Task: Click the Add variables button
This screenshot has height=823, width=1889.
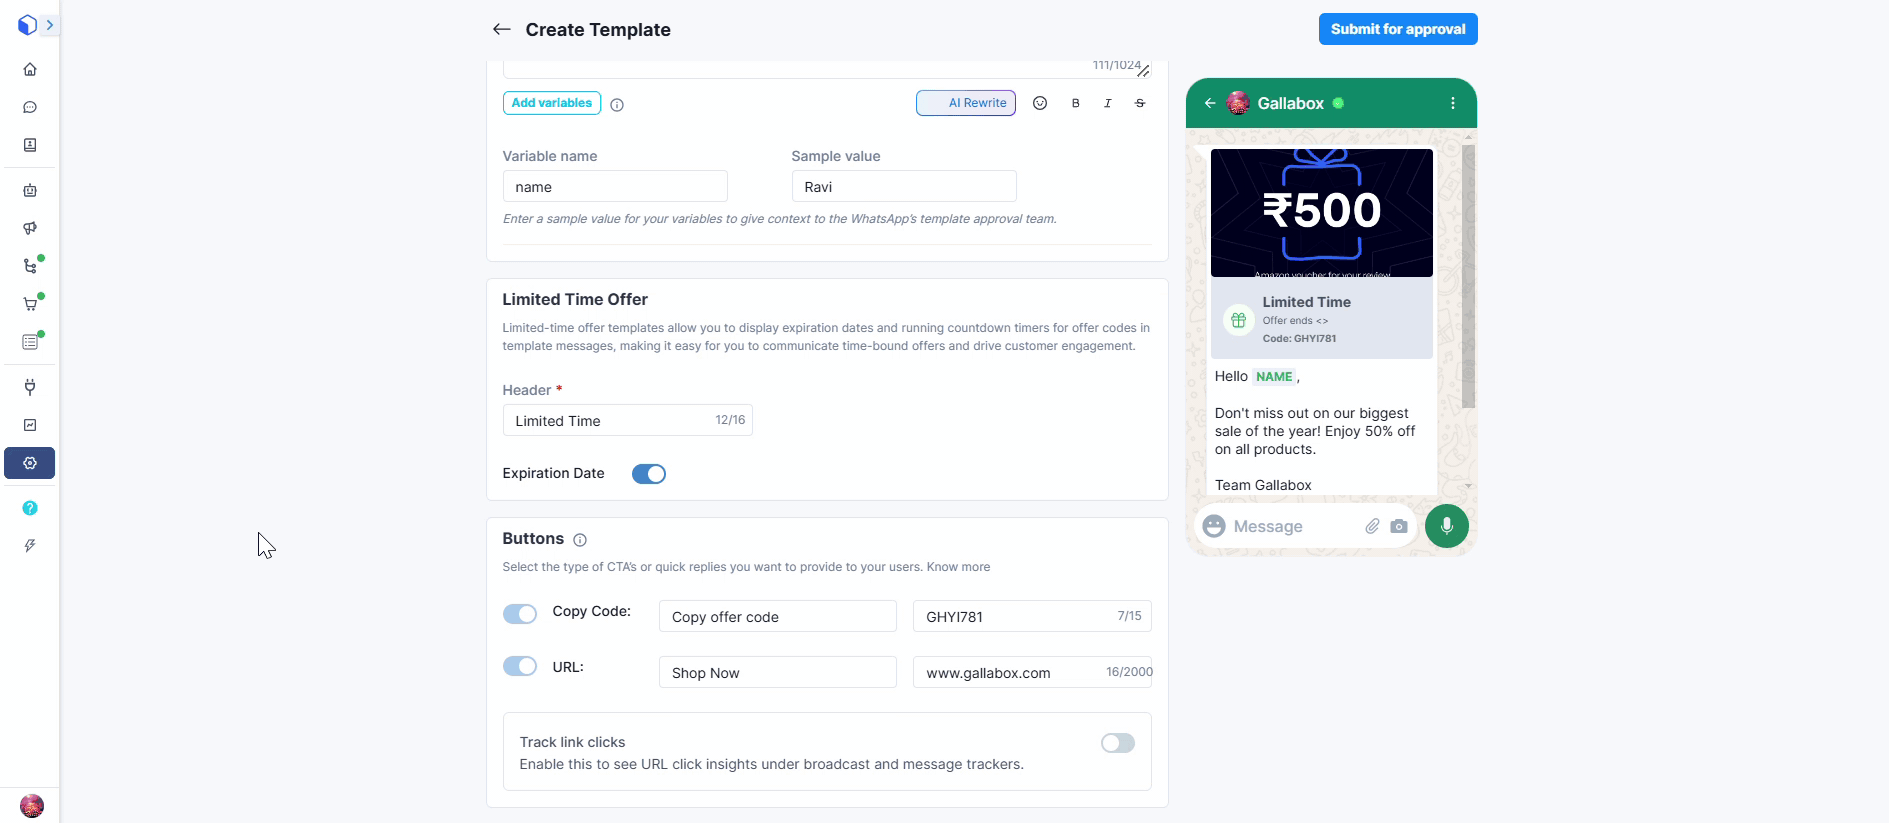Action: point(551,103)
